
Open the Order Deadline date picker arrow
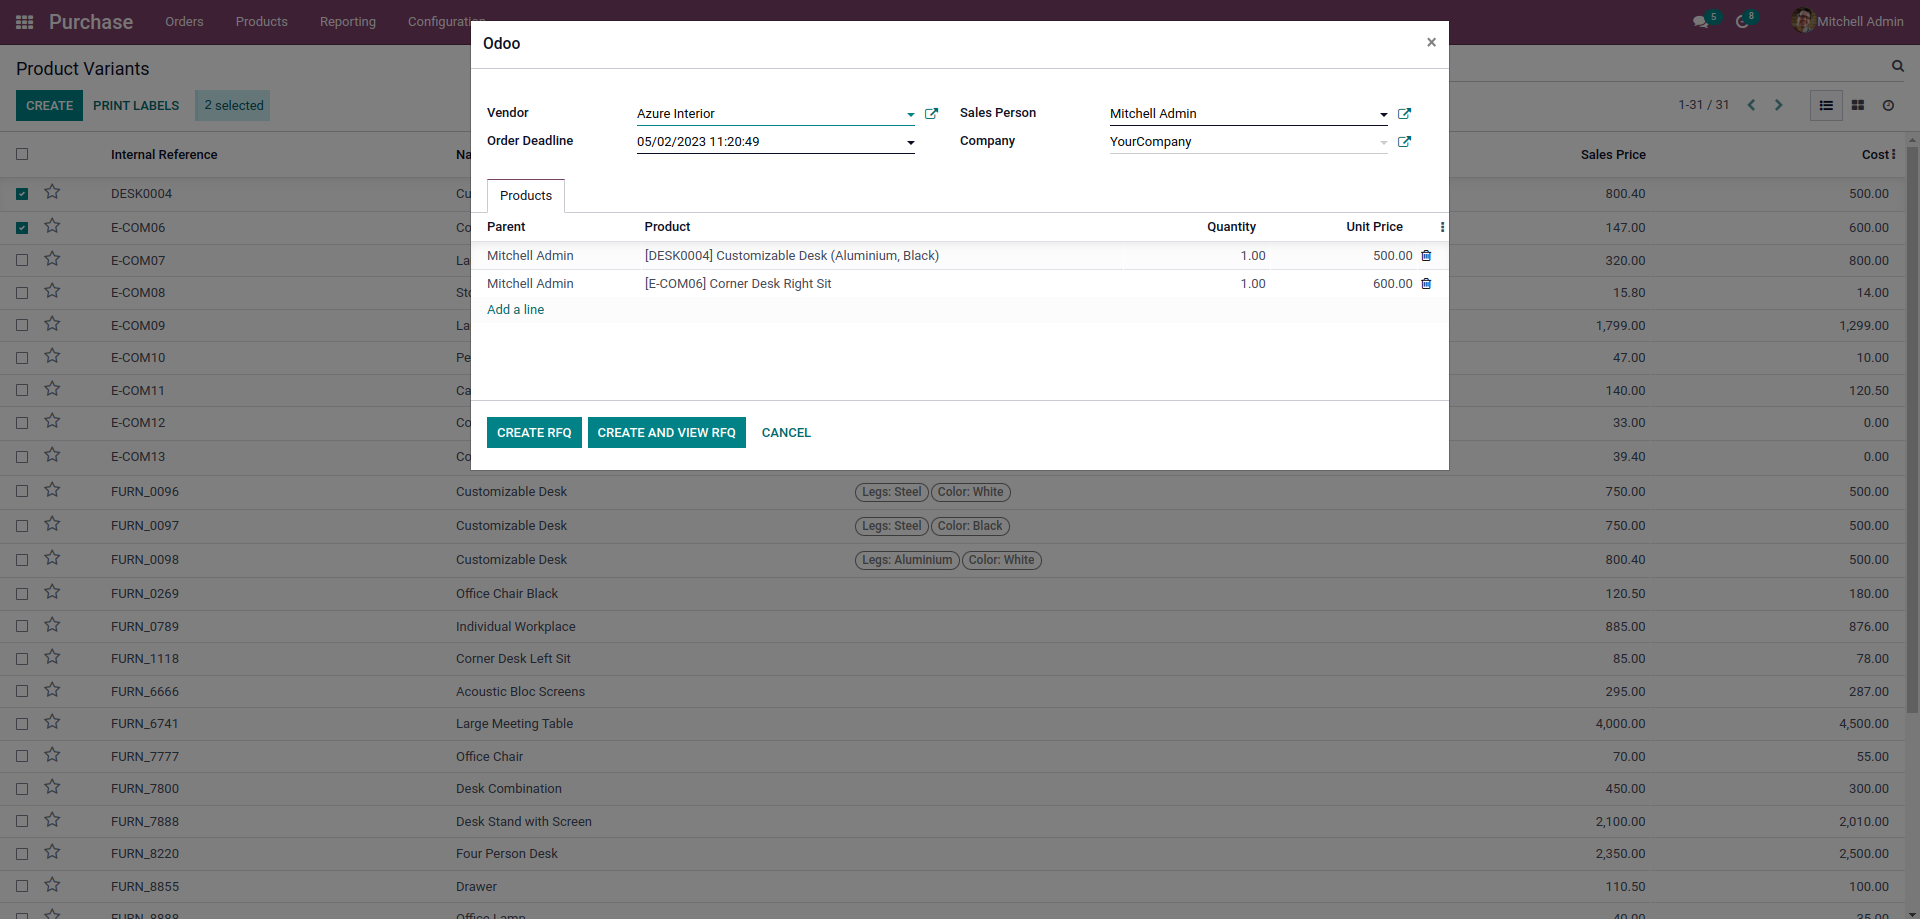click(x=910, y=143)
